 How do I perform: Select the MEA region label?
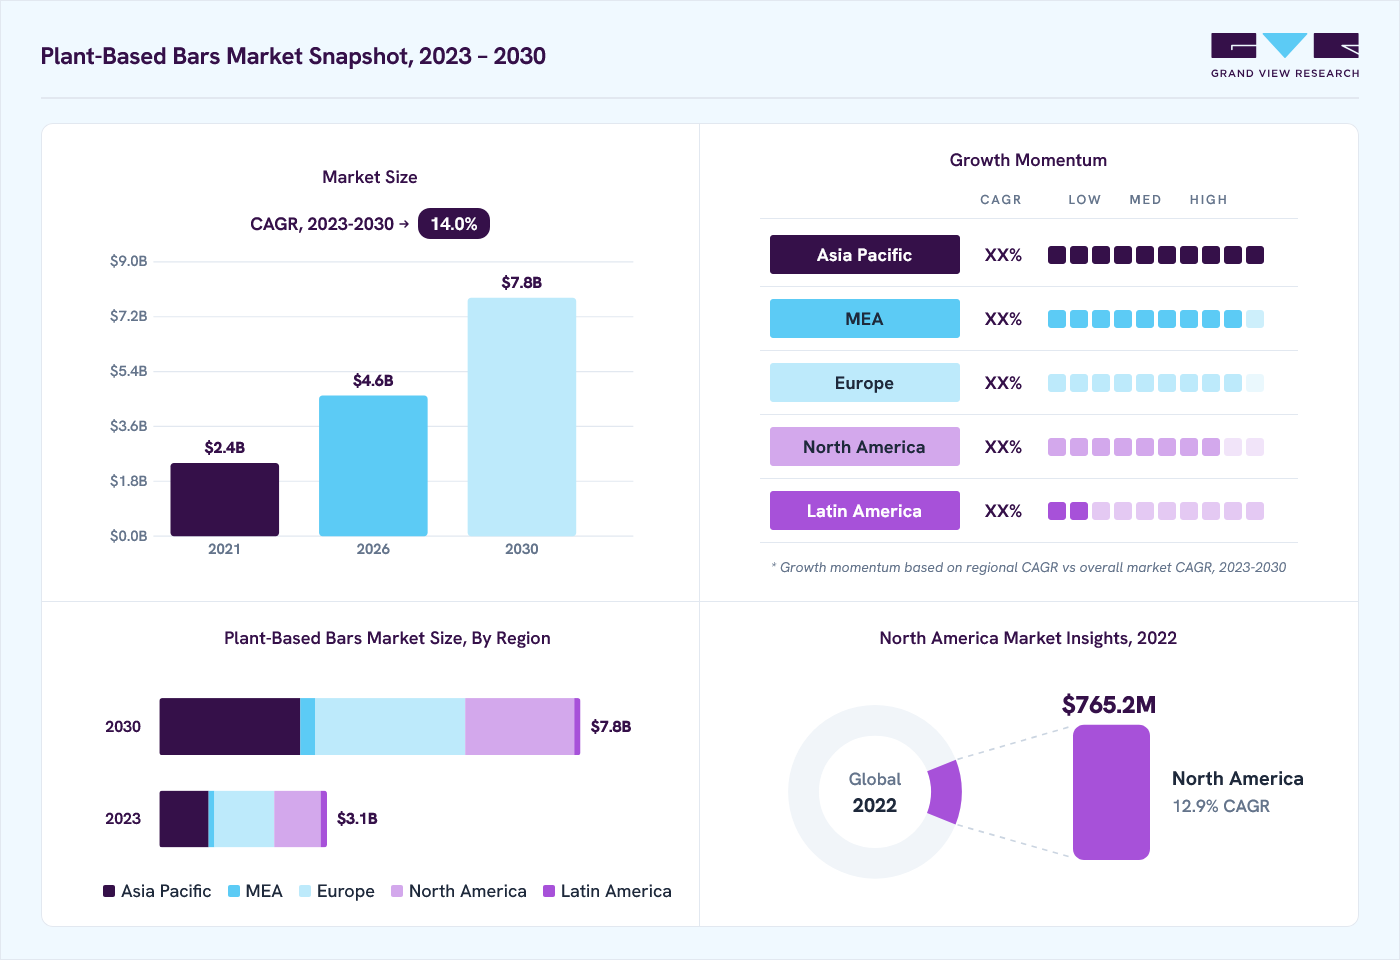pos(865,319)
